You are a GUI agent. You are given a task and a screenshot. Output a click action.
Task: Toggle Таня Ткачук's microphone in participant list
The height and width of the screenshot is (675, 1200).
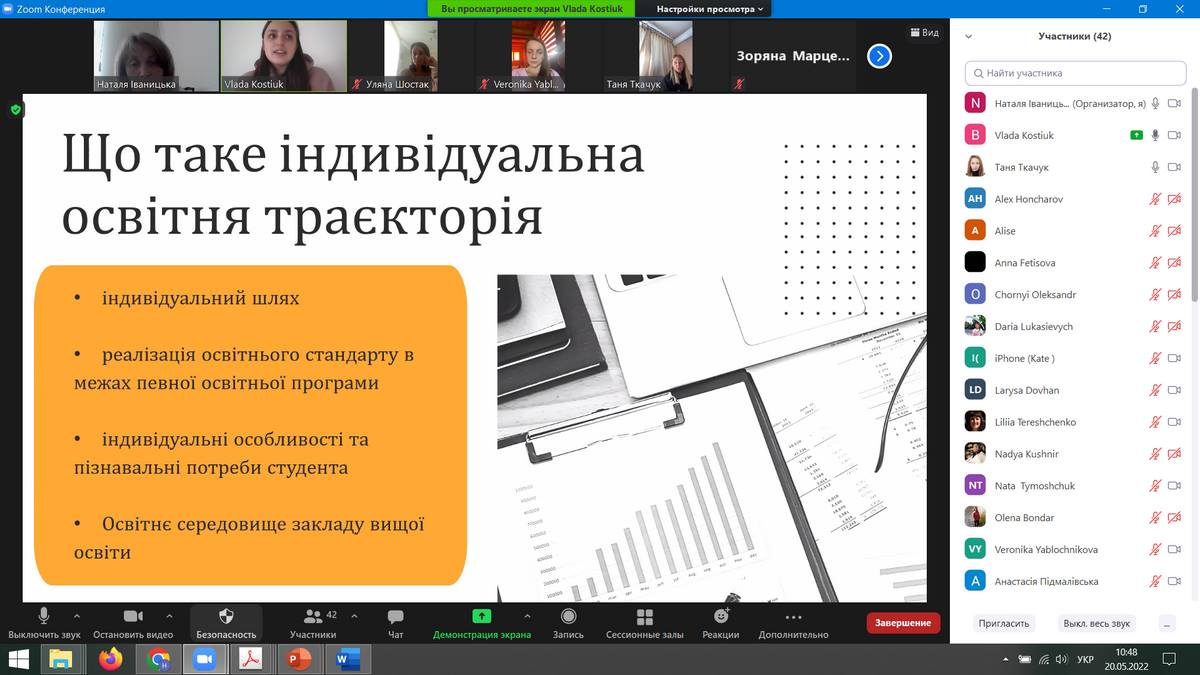(x=1155, y=167)
